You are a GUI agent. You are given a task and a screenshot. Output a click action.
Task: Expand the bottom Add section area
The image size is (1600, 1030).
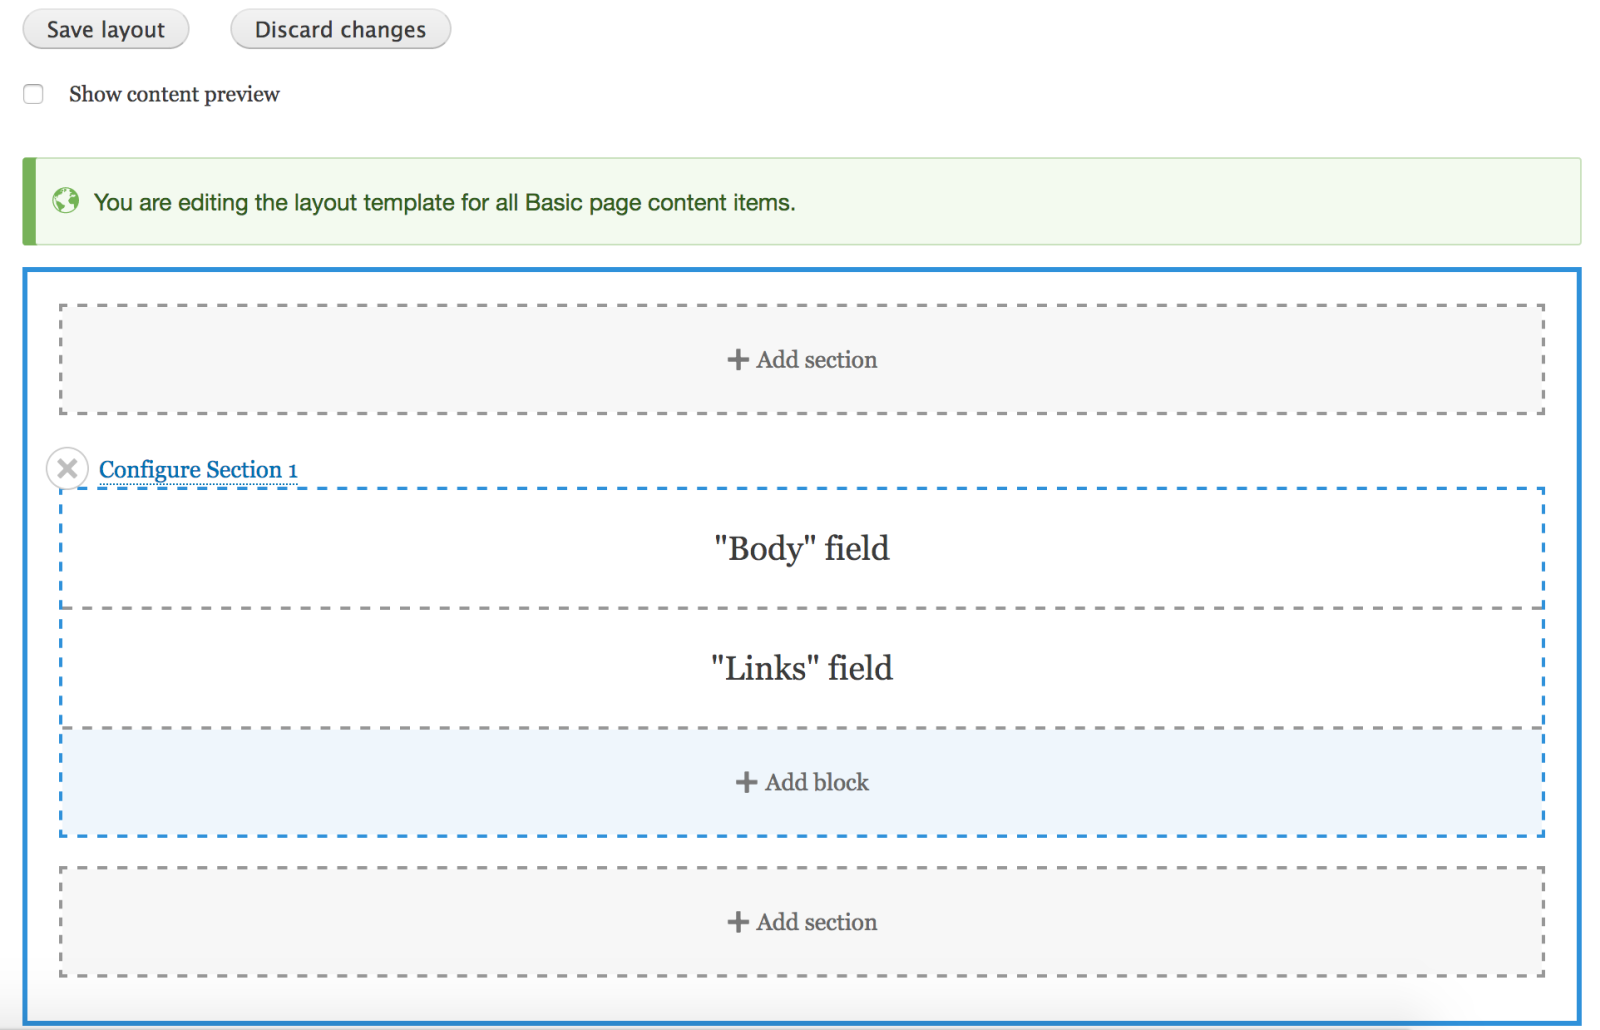[800, 921]
